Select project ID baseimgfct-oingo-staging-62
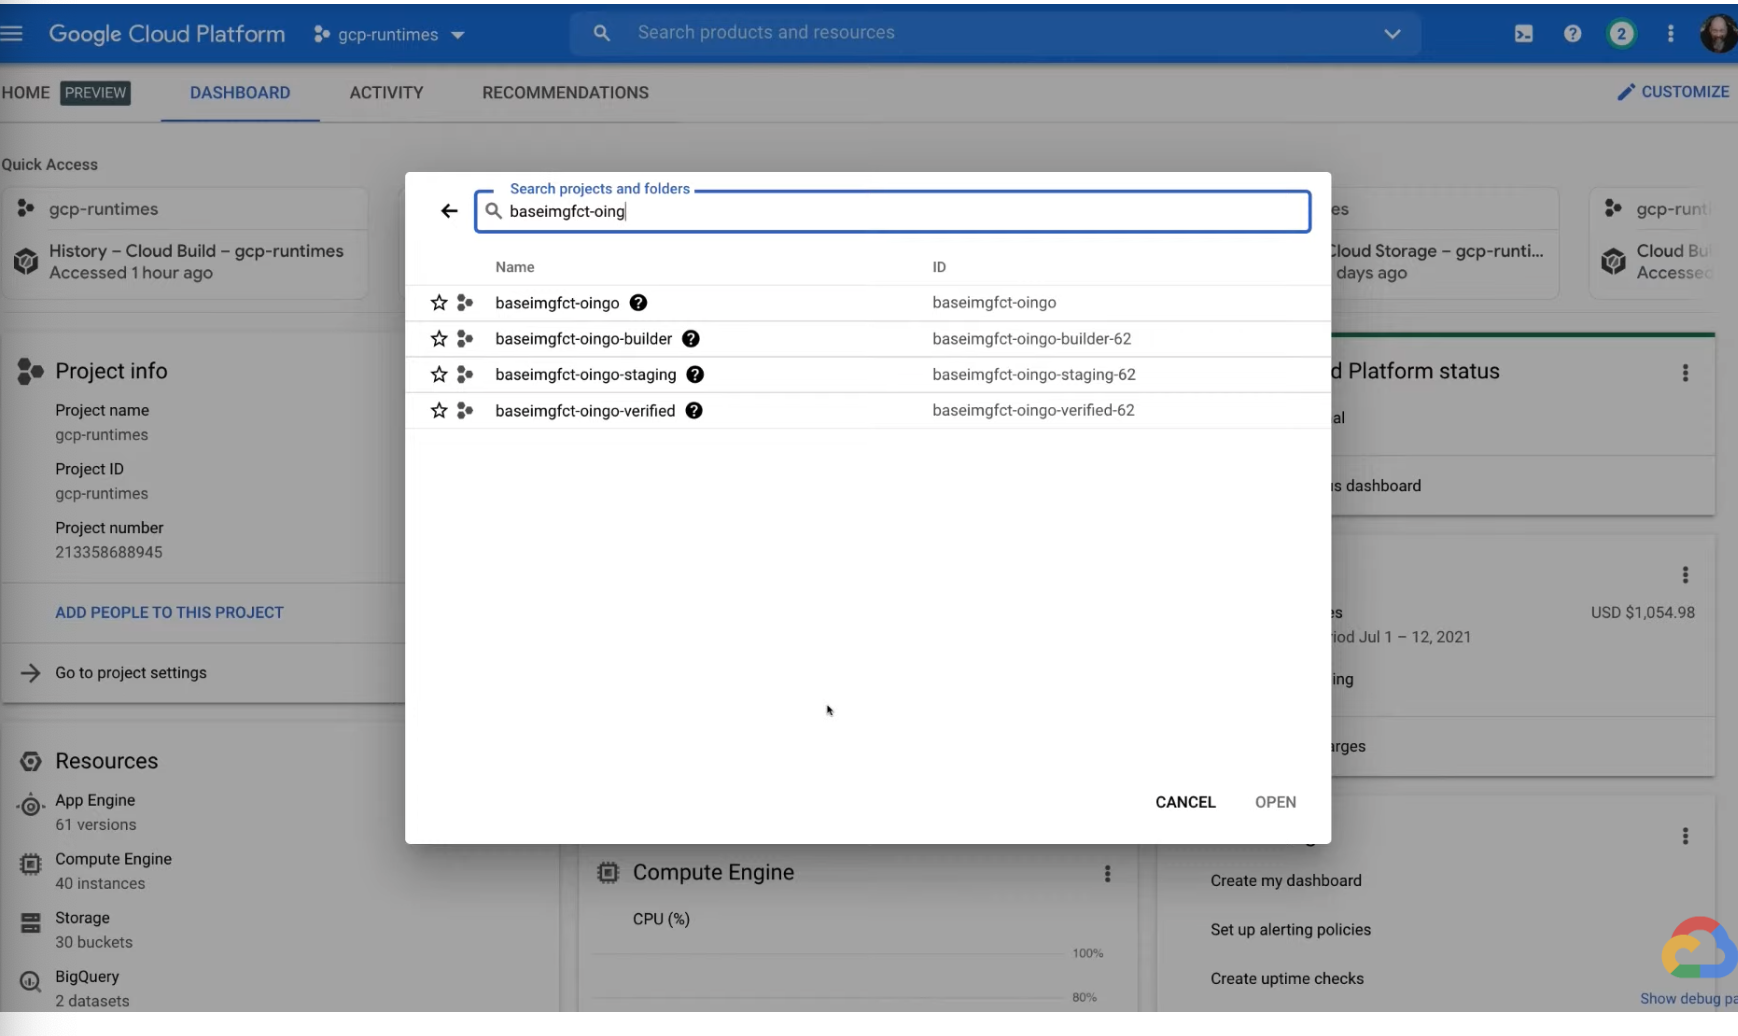The image size is (1738, 1036). click(1034, 375)
